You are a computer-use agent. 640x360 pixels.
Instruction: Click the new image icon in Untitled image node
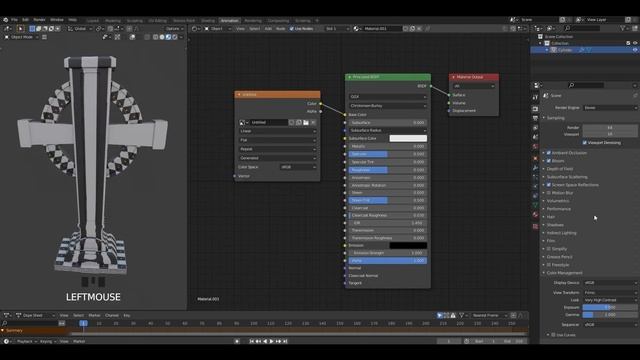[x=299, y=122]
